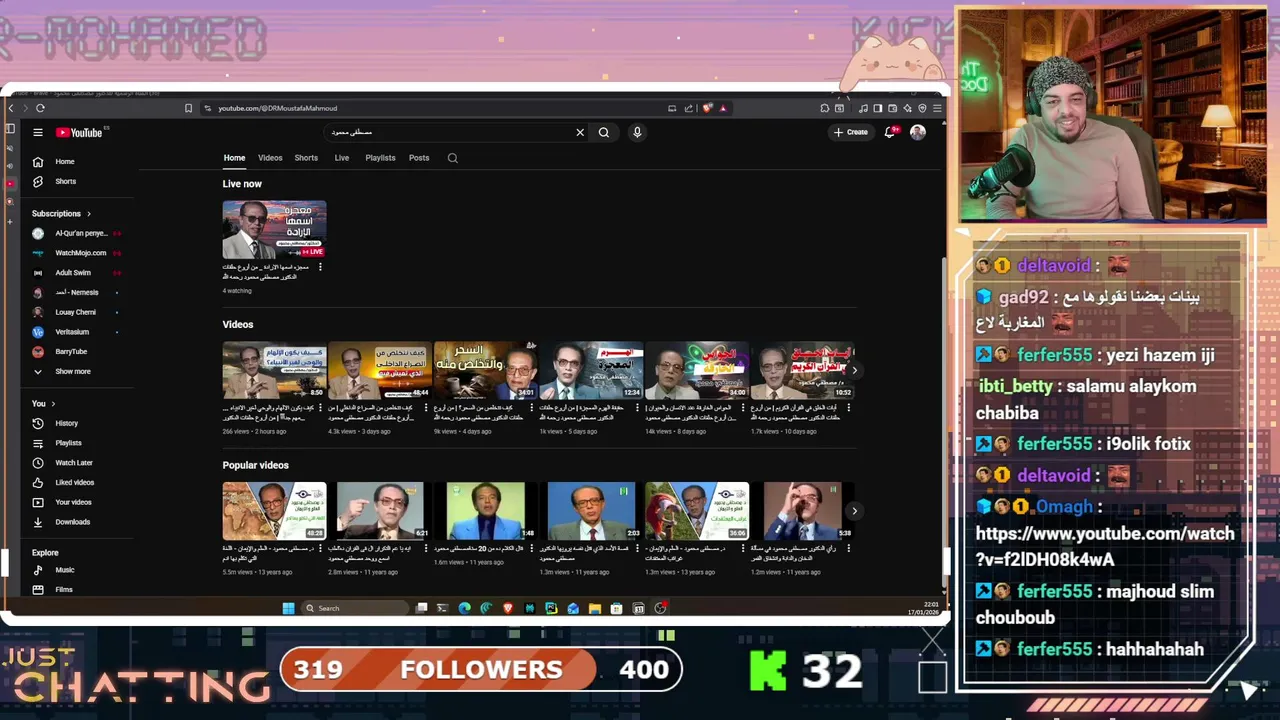The image size is (1280, 720).
Task: Click the share page icon in address bar
Action: click(x=689, y=108)
